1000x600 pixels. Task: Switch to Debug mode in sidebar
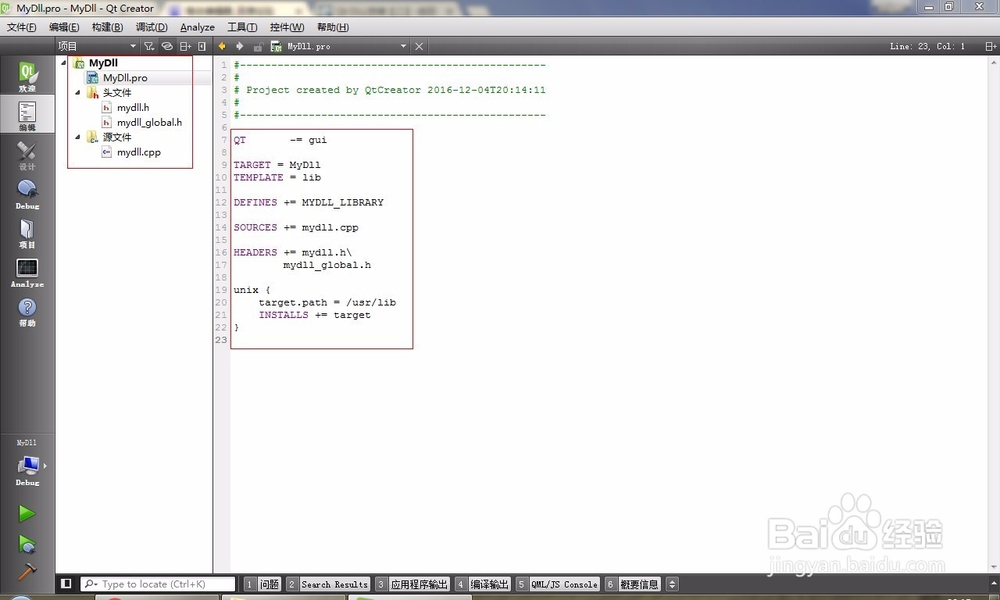pos(27,194)
